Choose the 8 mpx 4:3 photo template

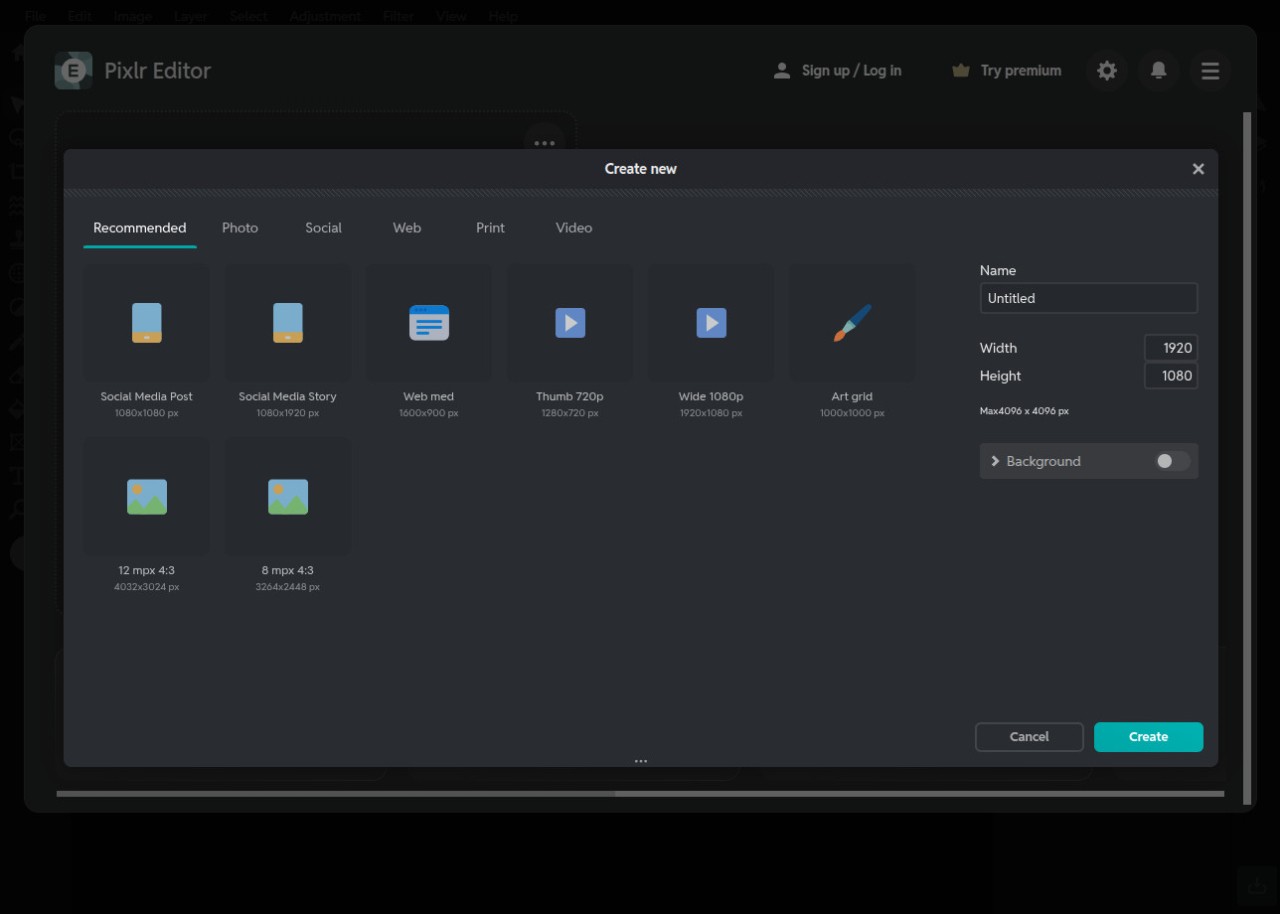coord(288,497)
